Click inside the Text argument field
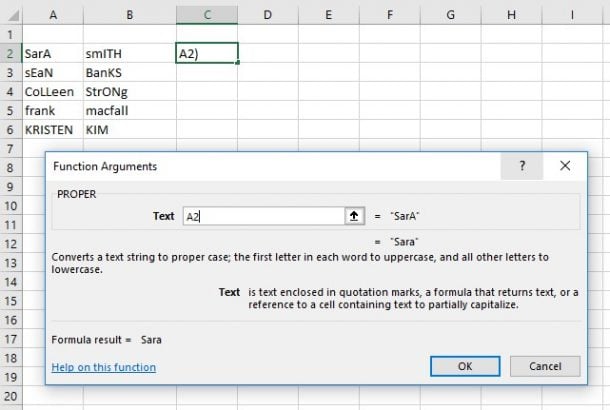The height and width of the screenshot is (410, 610). (x=263, y=216)
